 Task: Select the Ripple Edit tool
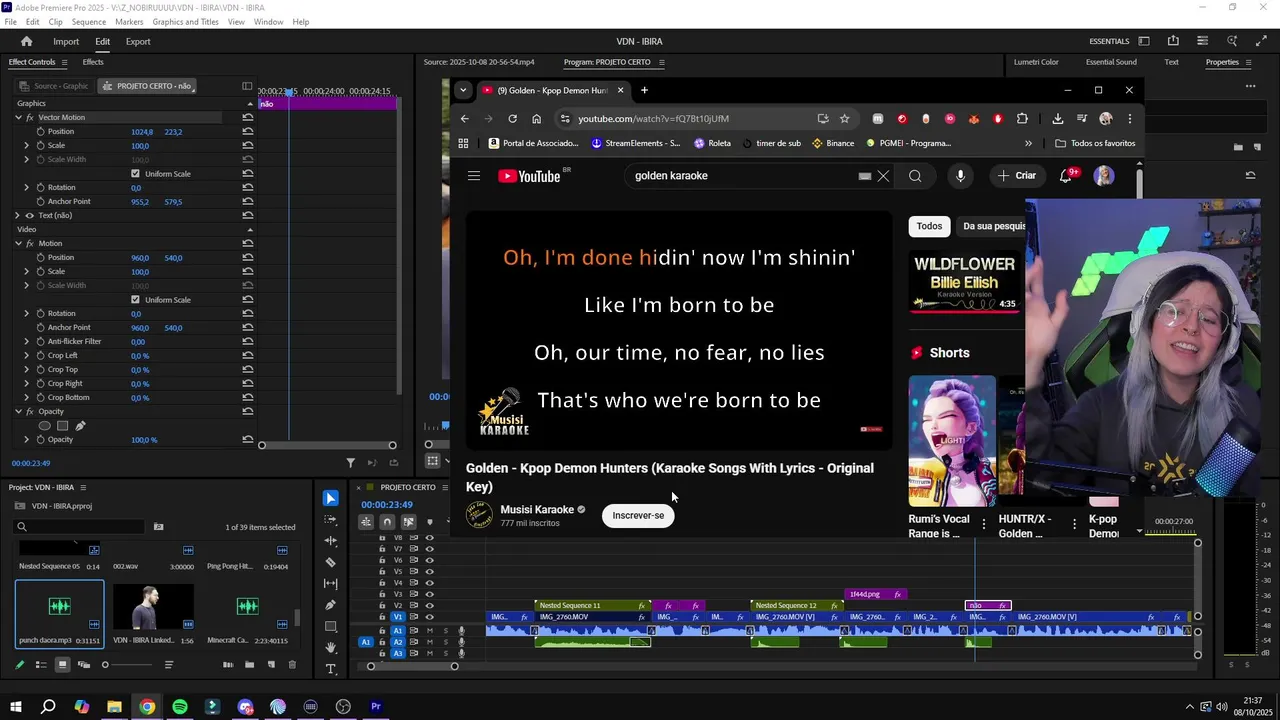[x=331, y=541]
